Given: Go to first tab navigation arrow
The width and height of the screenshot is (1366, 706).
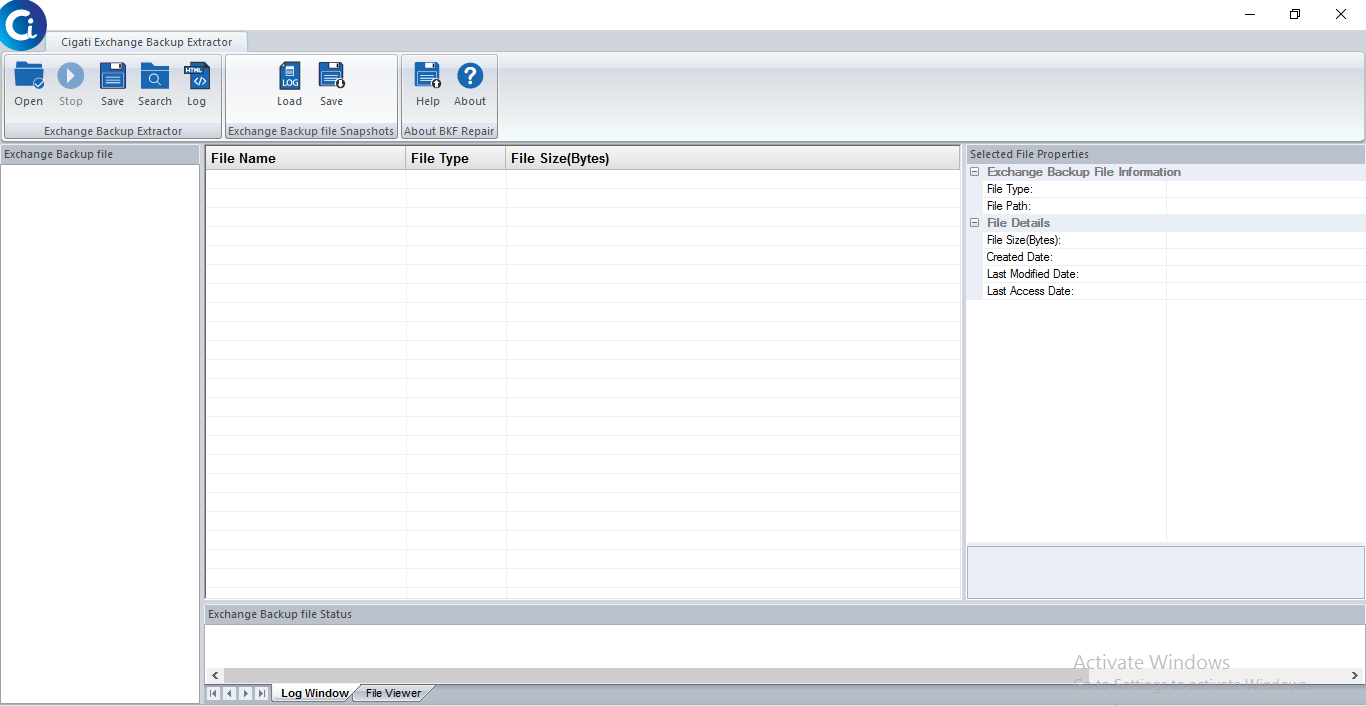Looking at the screenshot, I should coord(214,693).
